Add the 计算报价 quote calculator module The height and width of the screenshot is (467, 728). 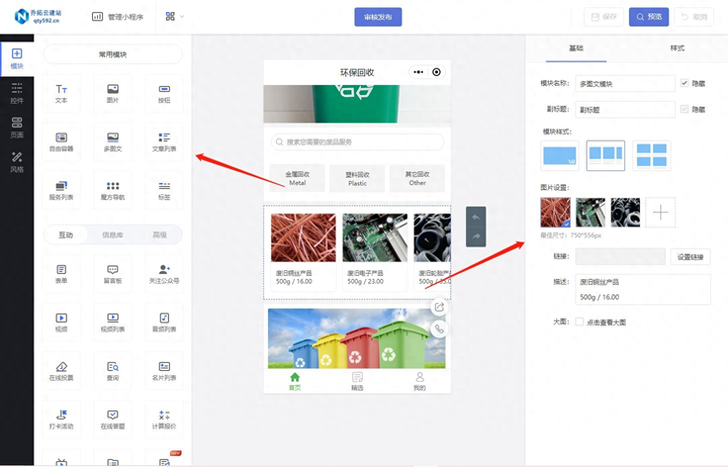click(x=164, y=419)
